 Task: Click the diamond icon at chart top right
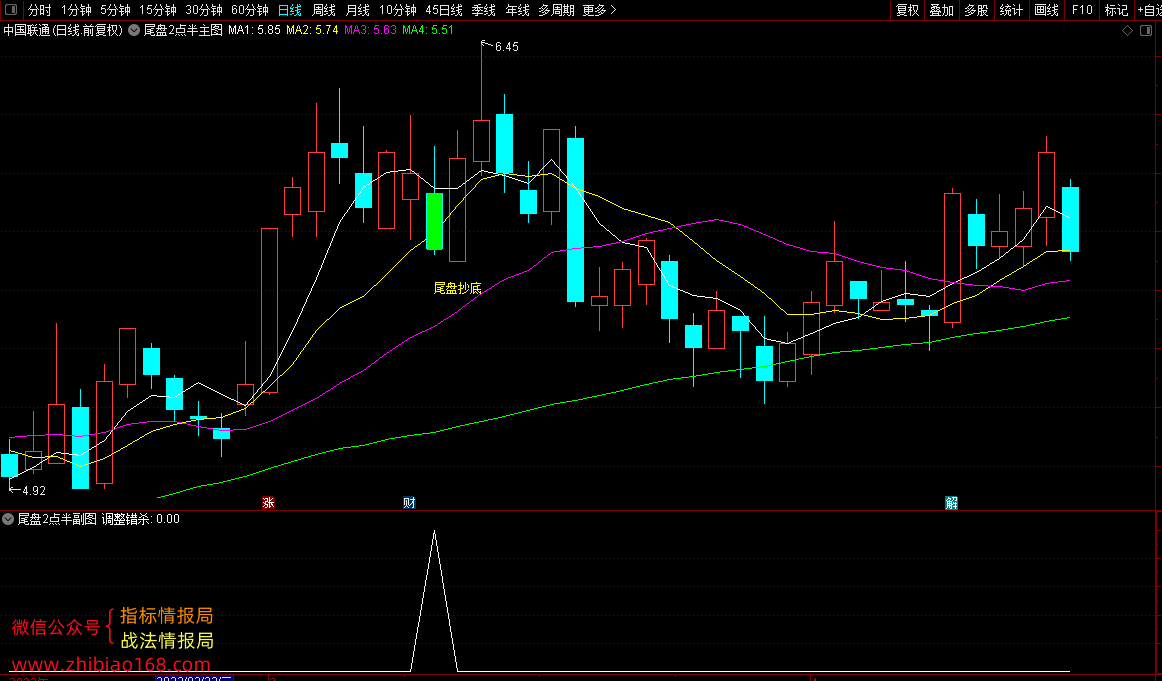click(x=1127, y=30)
